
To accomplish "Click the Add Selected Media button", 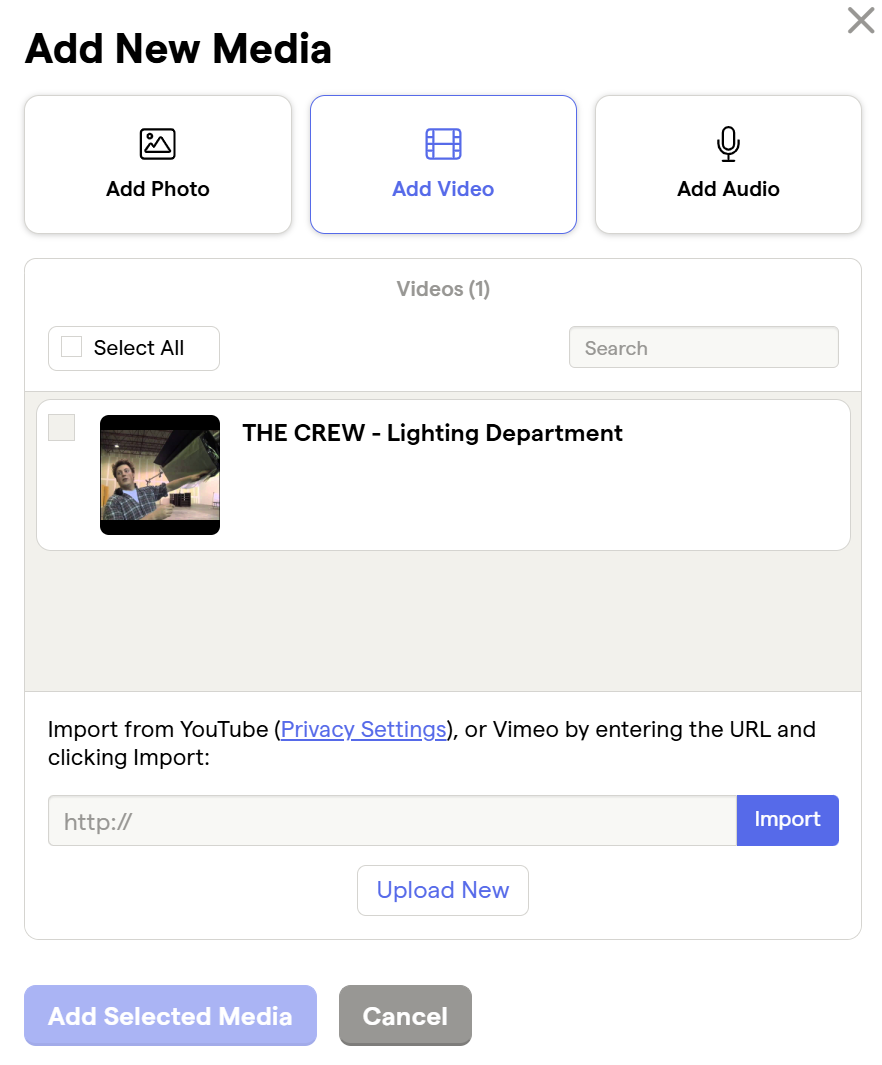I will click(170, 1016).
